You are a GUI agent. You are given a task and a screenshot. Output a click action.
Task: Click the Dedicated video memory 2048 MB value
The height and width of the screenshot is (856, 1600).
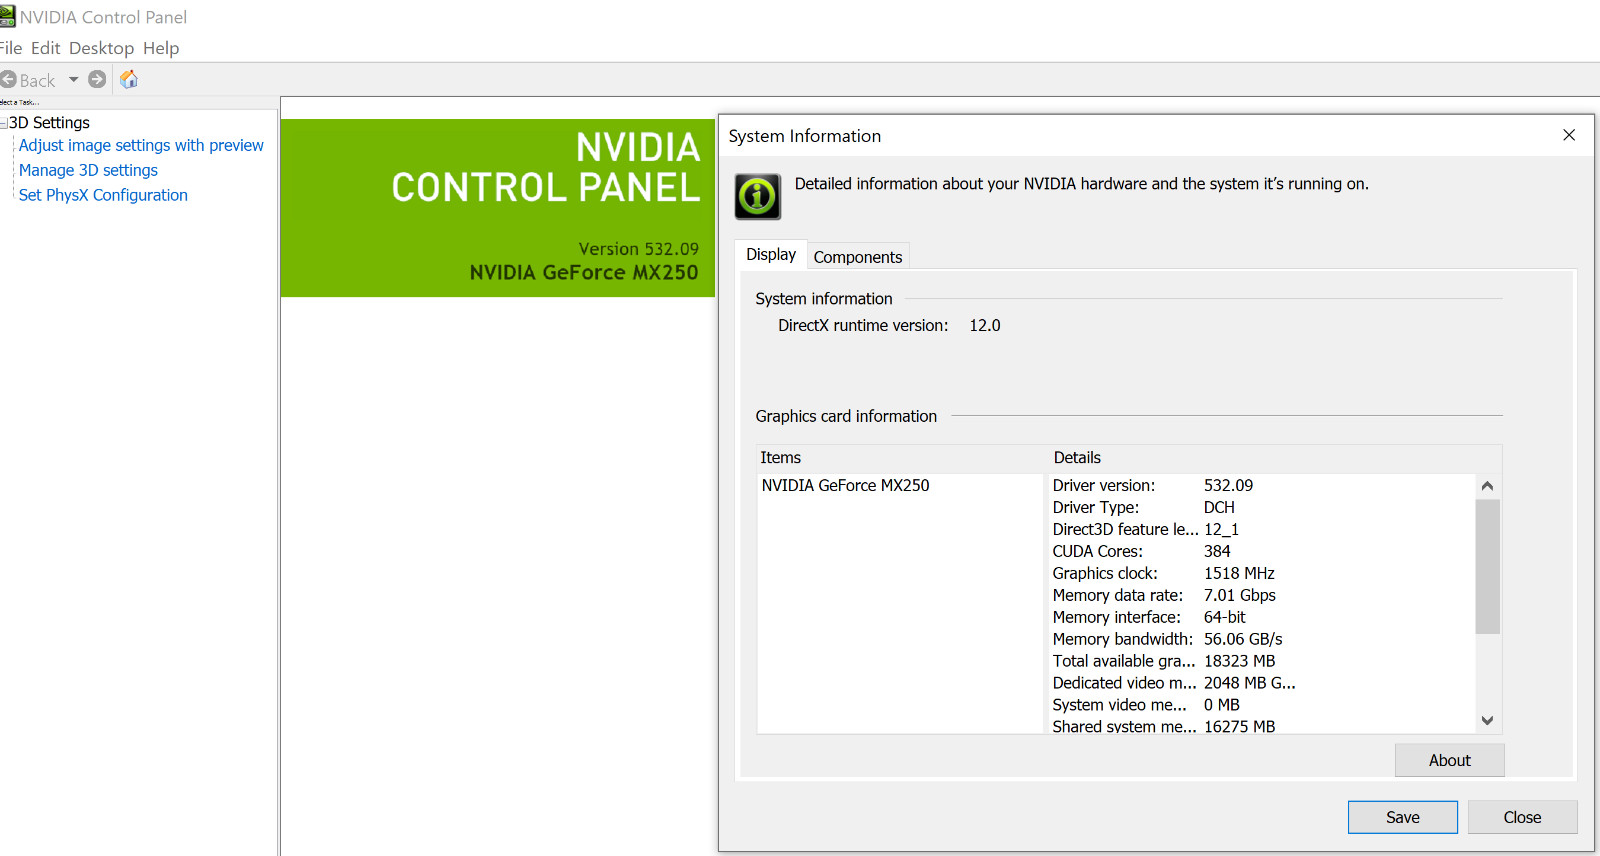click(x=1250, y=684)
